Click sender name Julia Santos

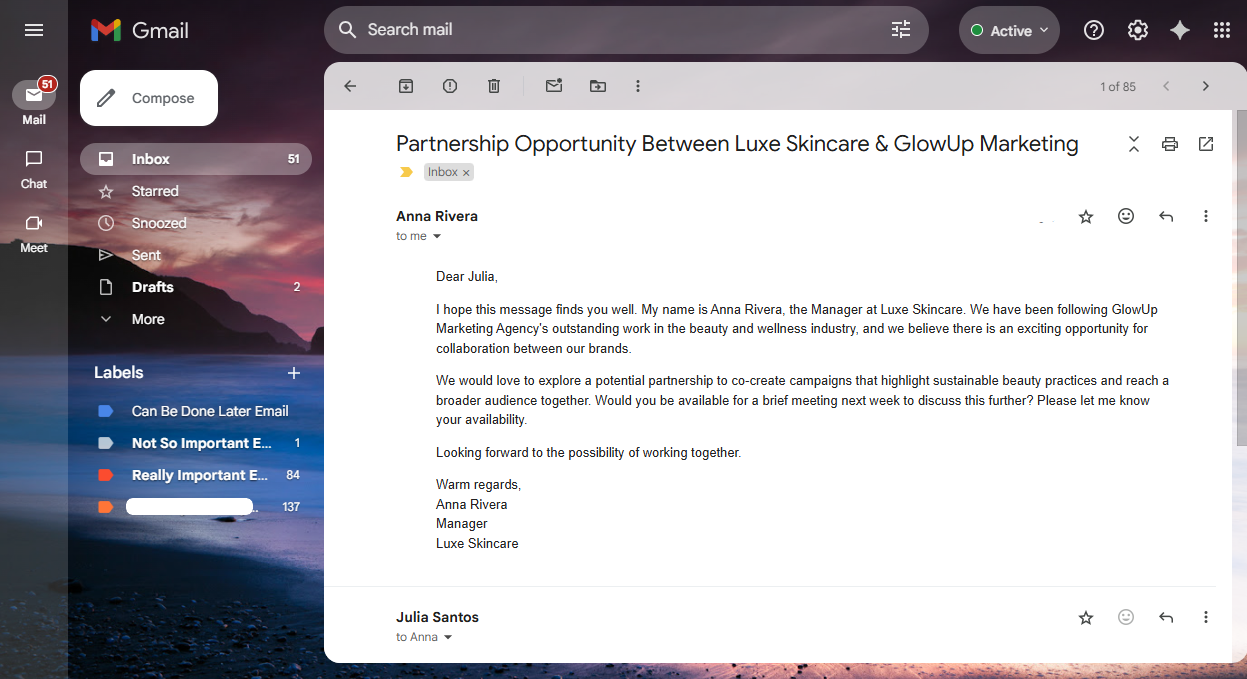pyautogui.click(x=437, y=617)
